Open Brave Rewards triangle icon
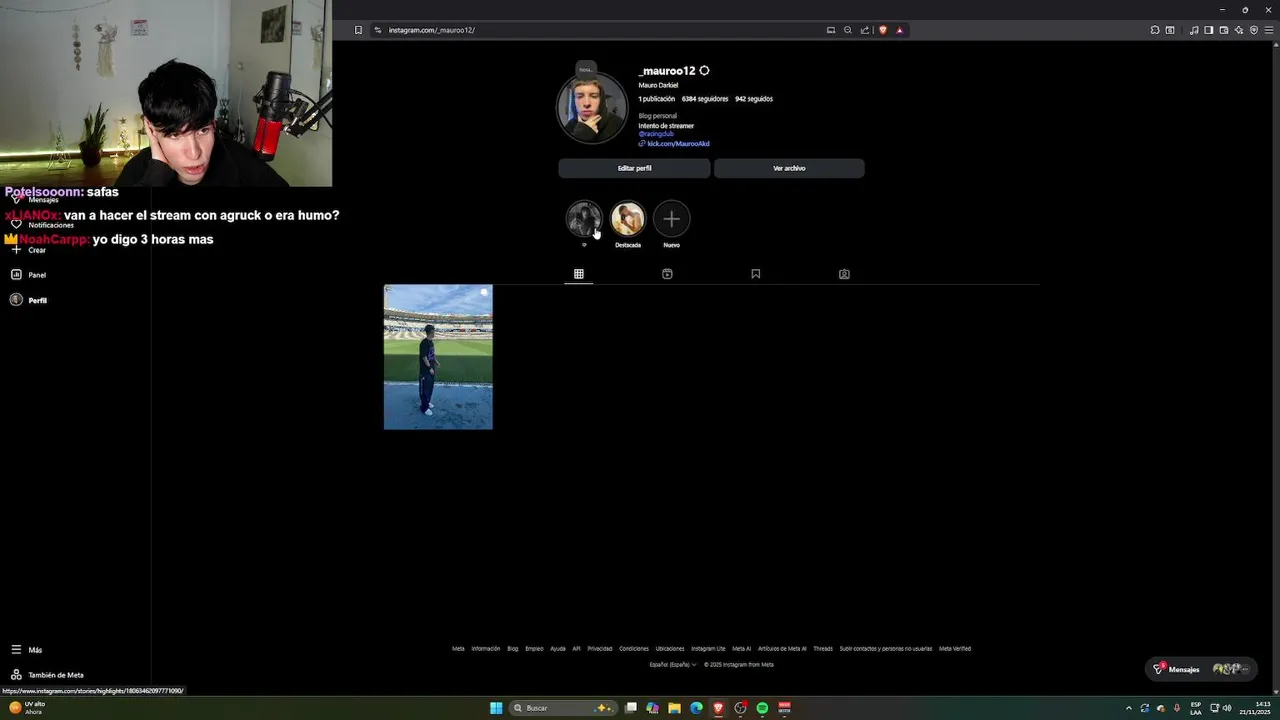Screen dimensions: 1280x720 [x=899, y=30]
